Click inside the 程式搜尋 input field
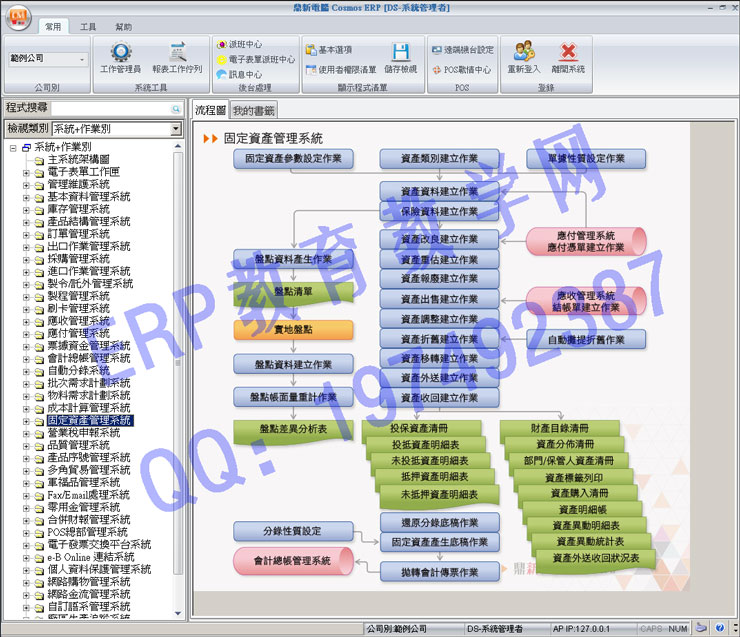This screenshot has height=637, width=740. pos(111,109)
